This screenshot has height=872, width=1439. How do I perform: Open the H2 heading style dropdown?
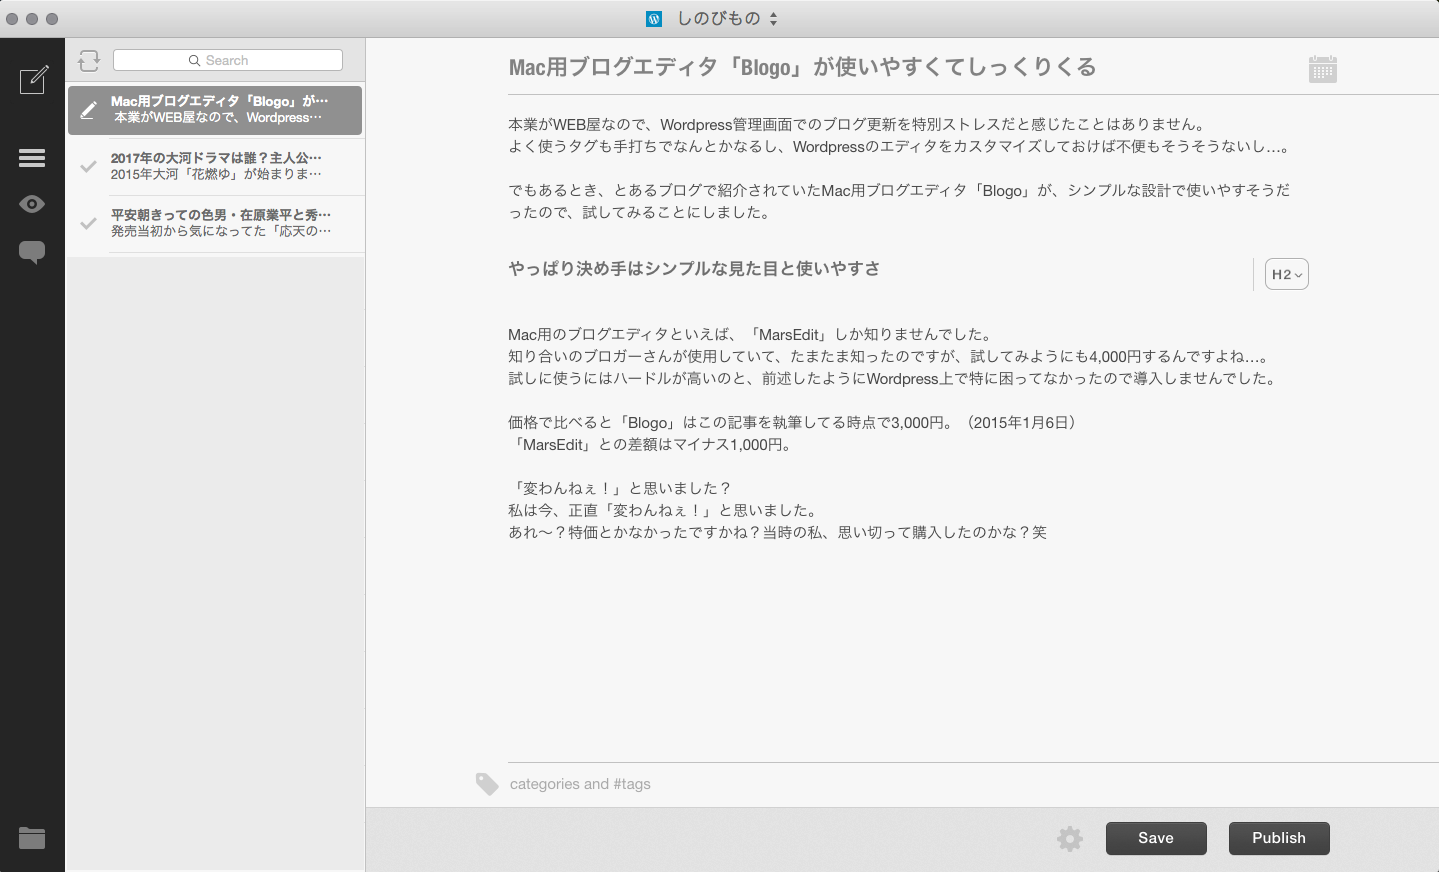coord(1286,274)
